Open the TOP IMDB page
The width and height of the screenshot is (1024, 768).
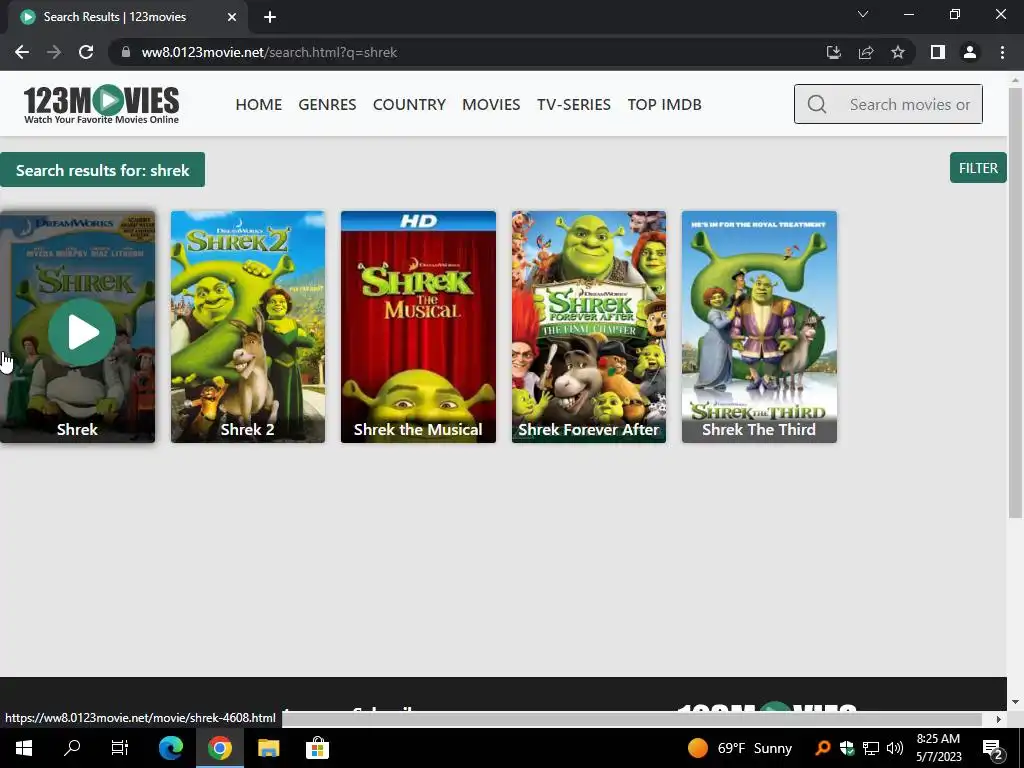664,104
